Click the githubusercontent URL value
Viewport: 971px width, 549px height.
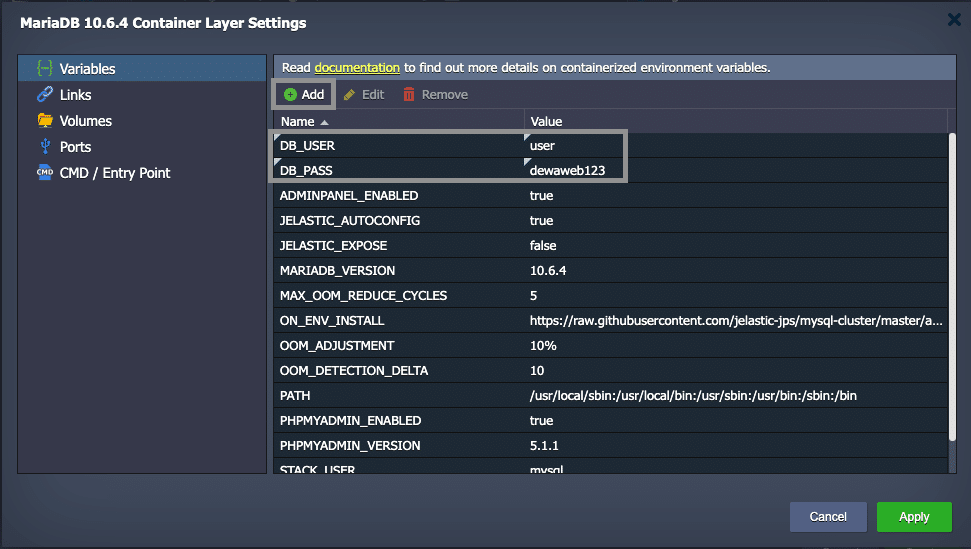(x=736, y=321)
